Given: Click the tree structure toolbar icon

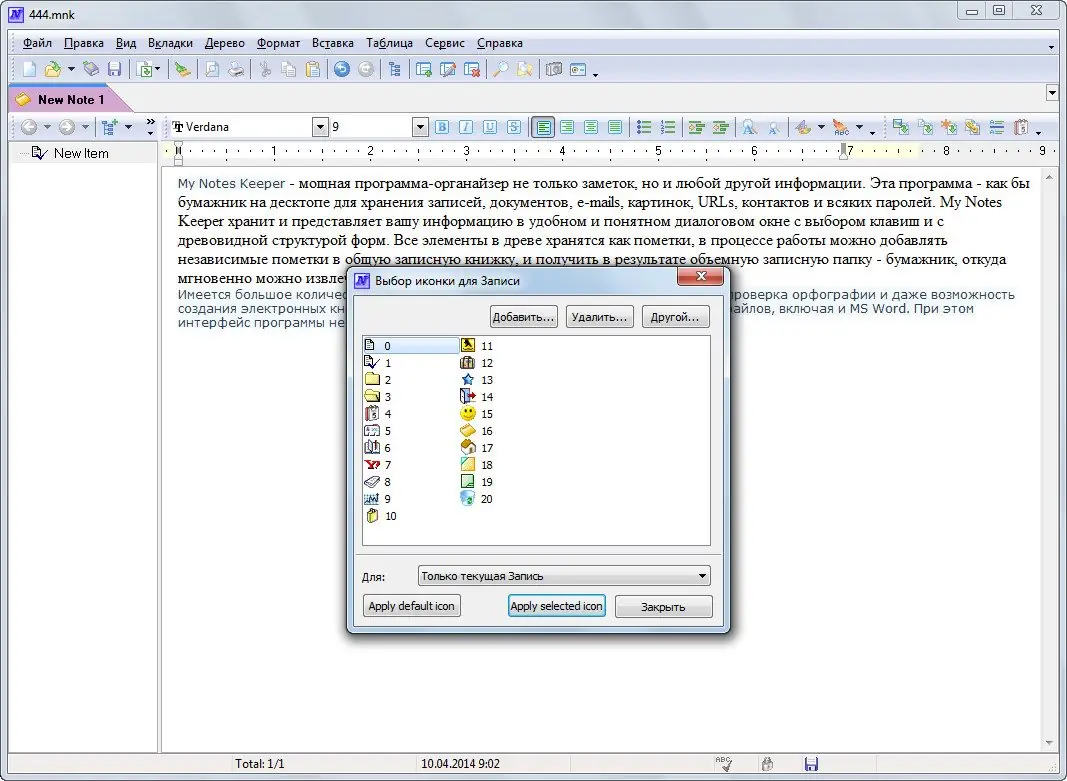Looking at the screenshot, I should coord(395,69).
